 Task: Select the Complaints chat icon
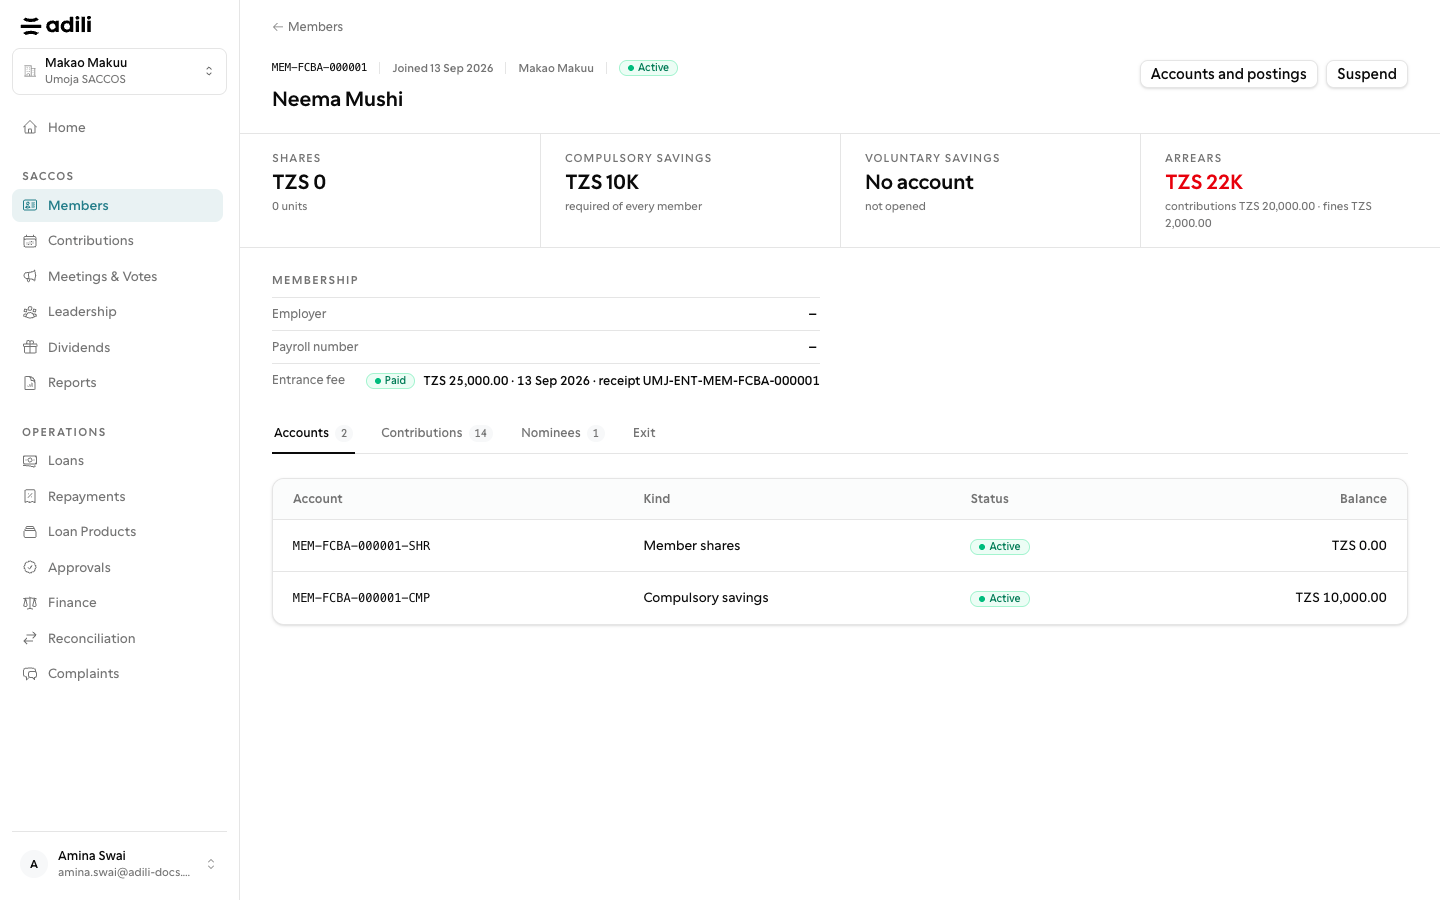(x=30, y=674)
